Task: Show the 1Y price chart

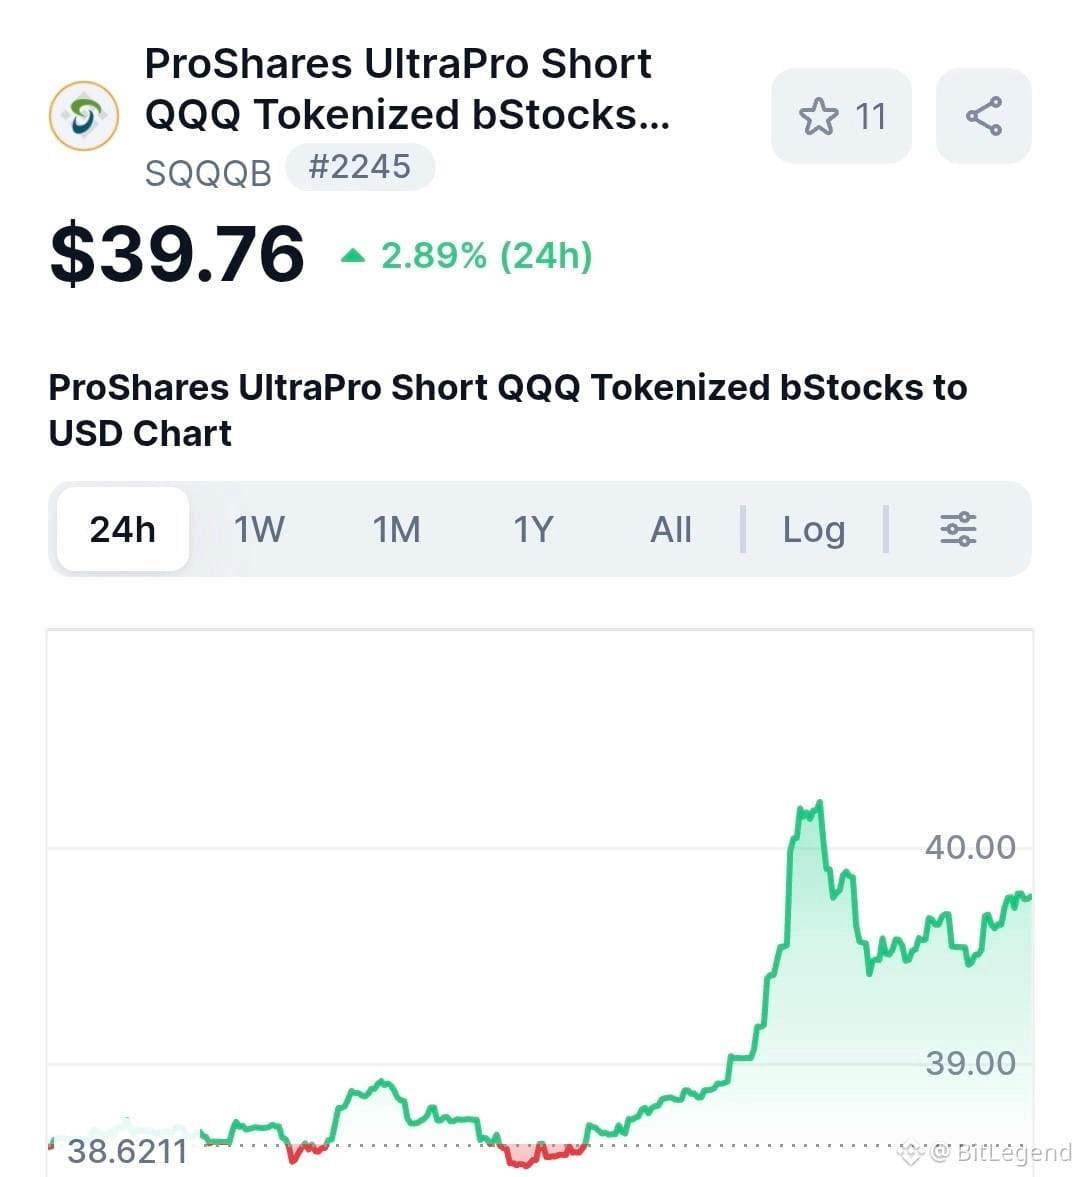Action: pyautogui.click(x=533, y=529)
